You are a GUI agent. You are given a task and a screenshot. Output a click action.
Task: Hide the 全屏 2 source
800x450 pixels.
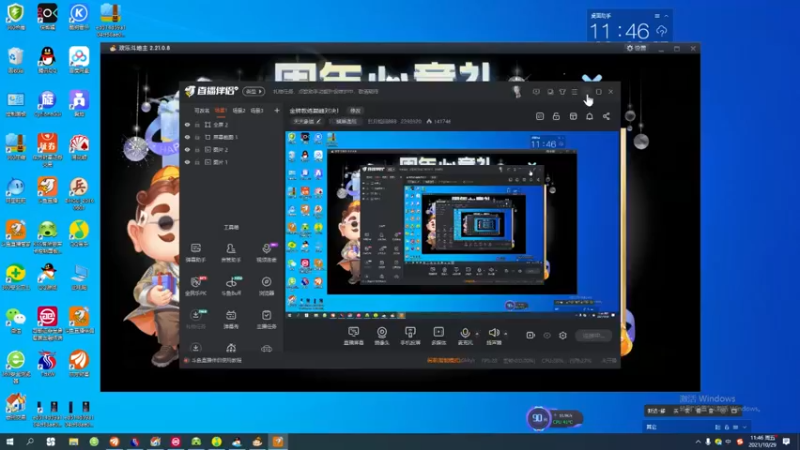pos(187,124)
